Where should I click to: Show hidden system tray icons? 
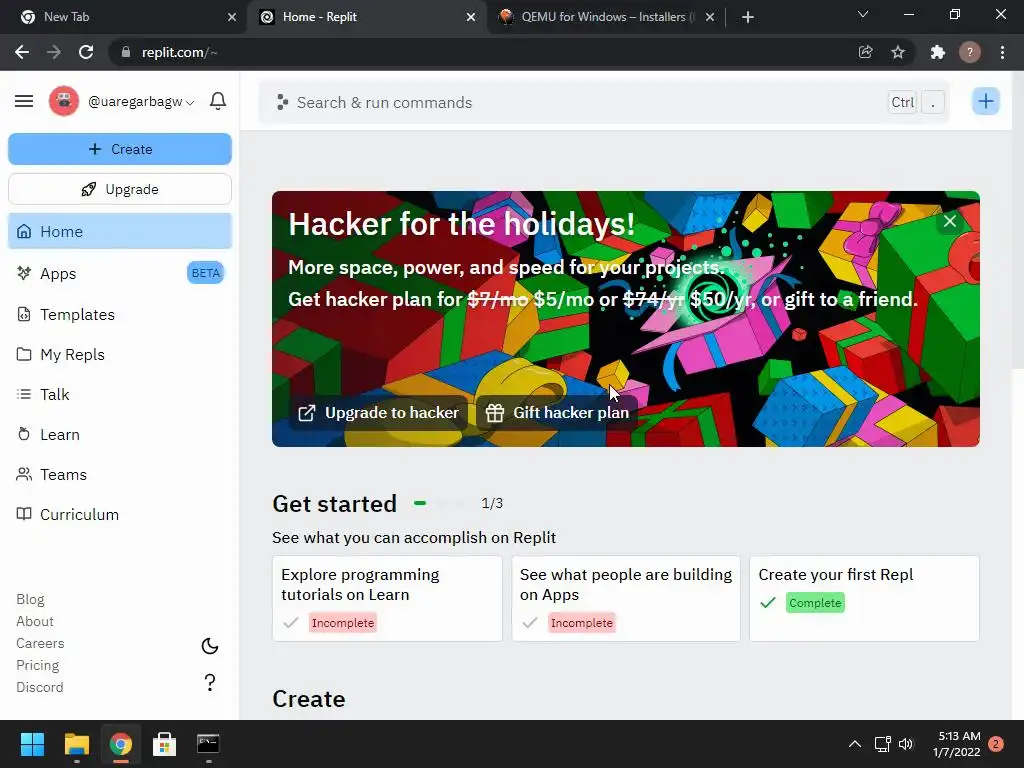854,744
